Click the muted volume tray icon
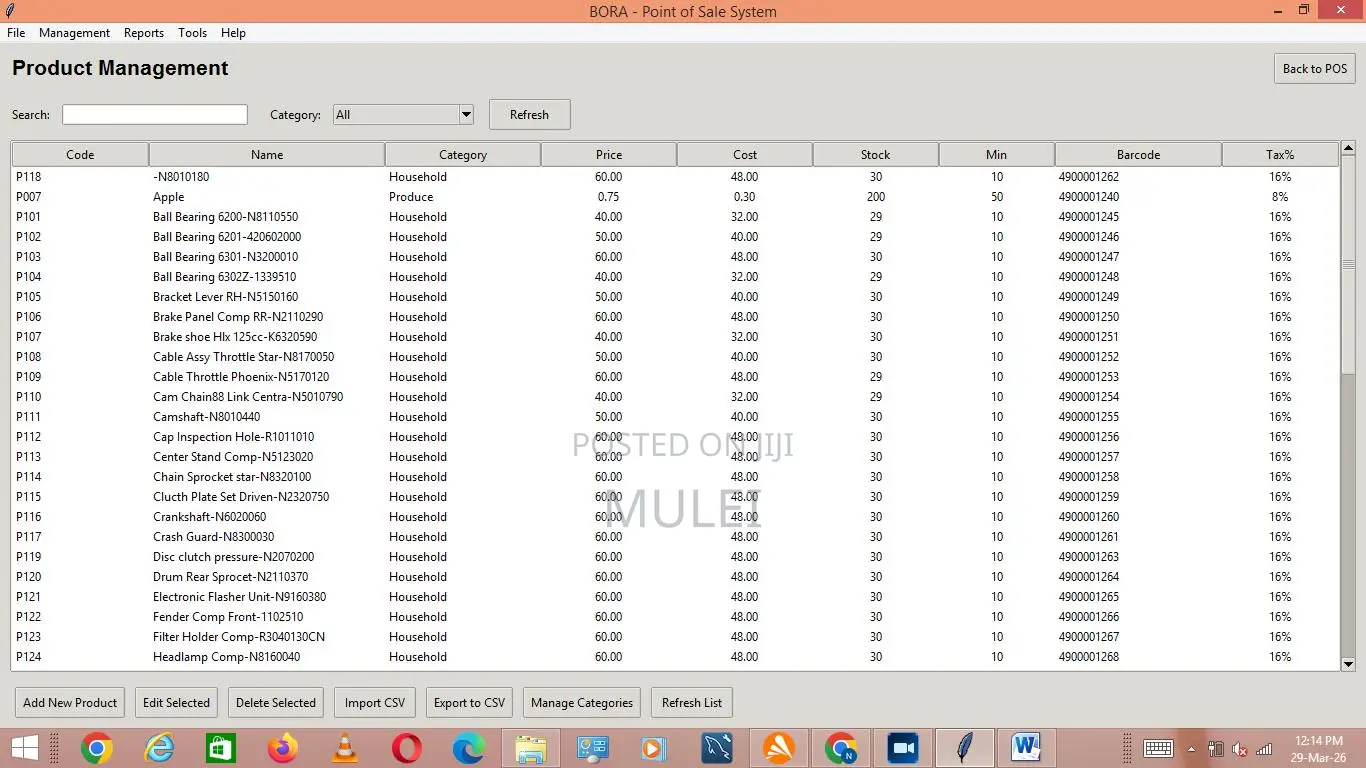 [1240, 748]
